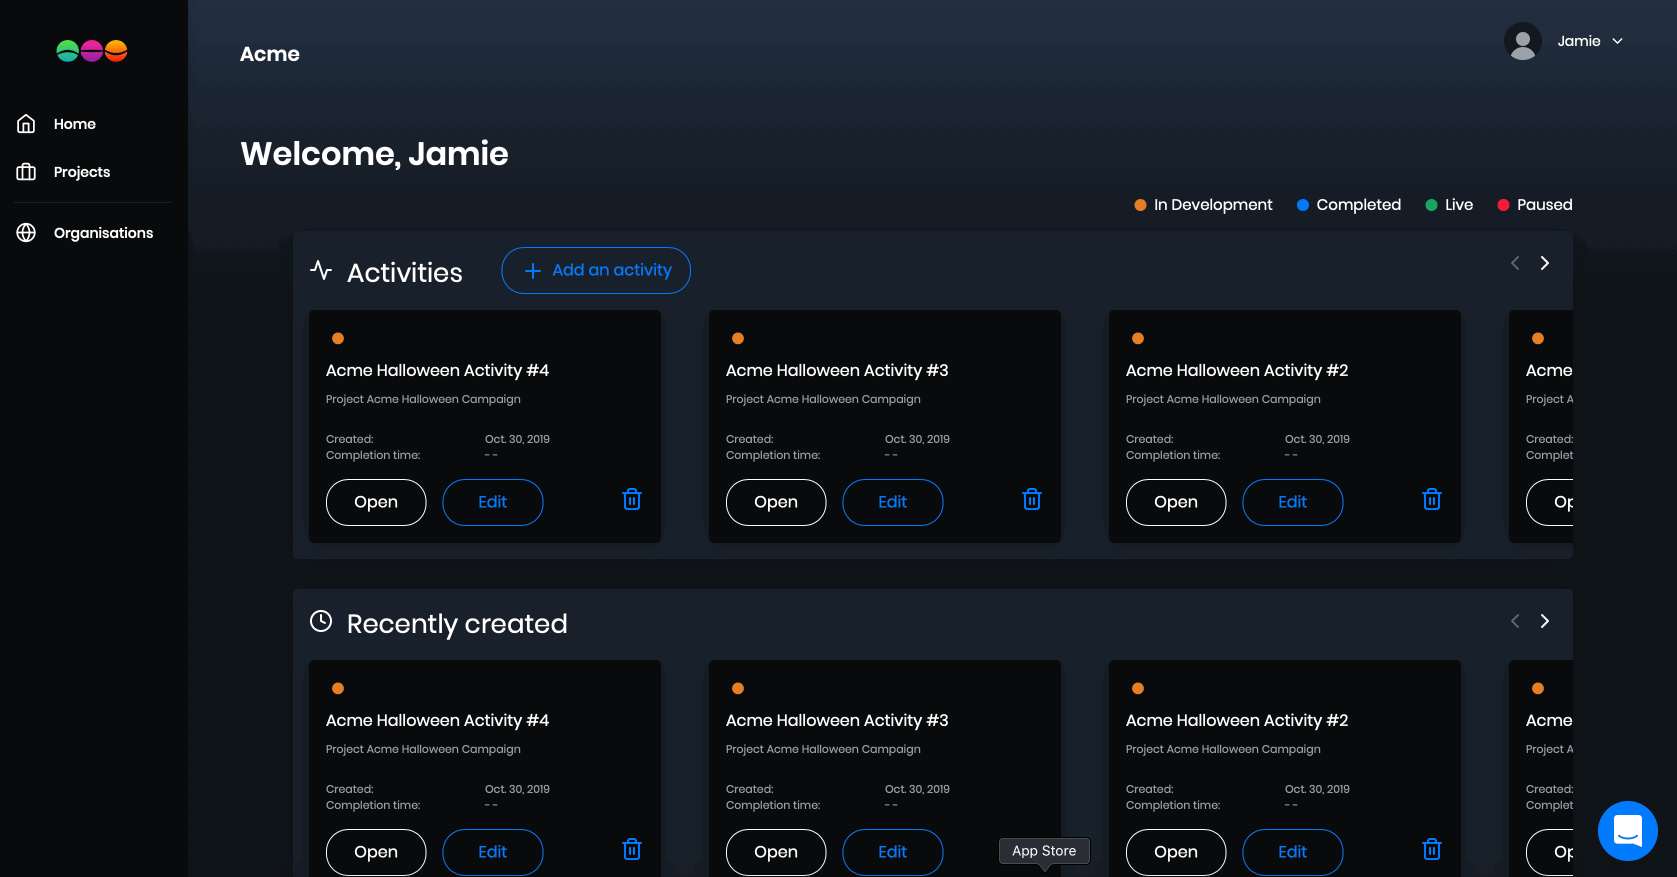The image size is (1677, 877).
Task: Click Project Acme Halloween Campaign under Activity #4 in Activities
Action: [x=423, y=399]
